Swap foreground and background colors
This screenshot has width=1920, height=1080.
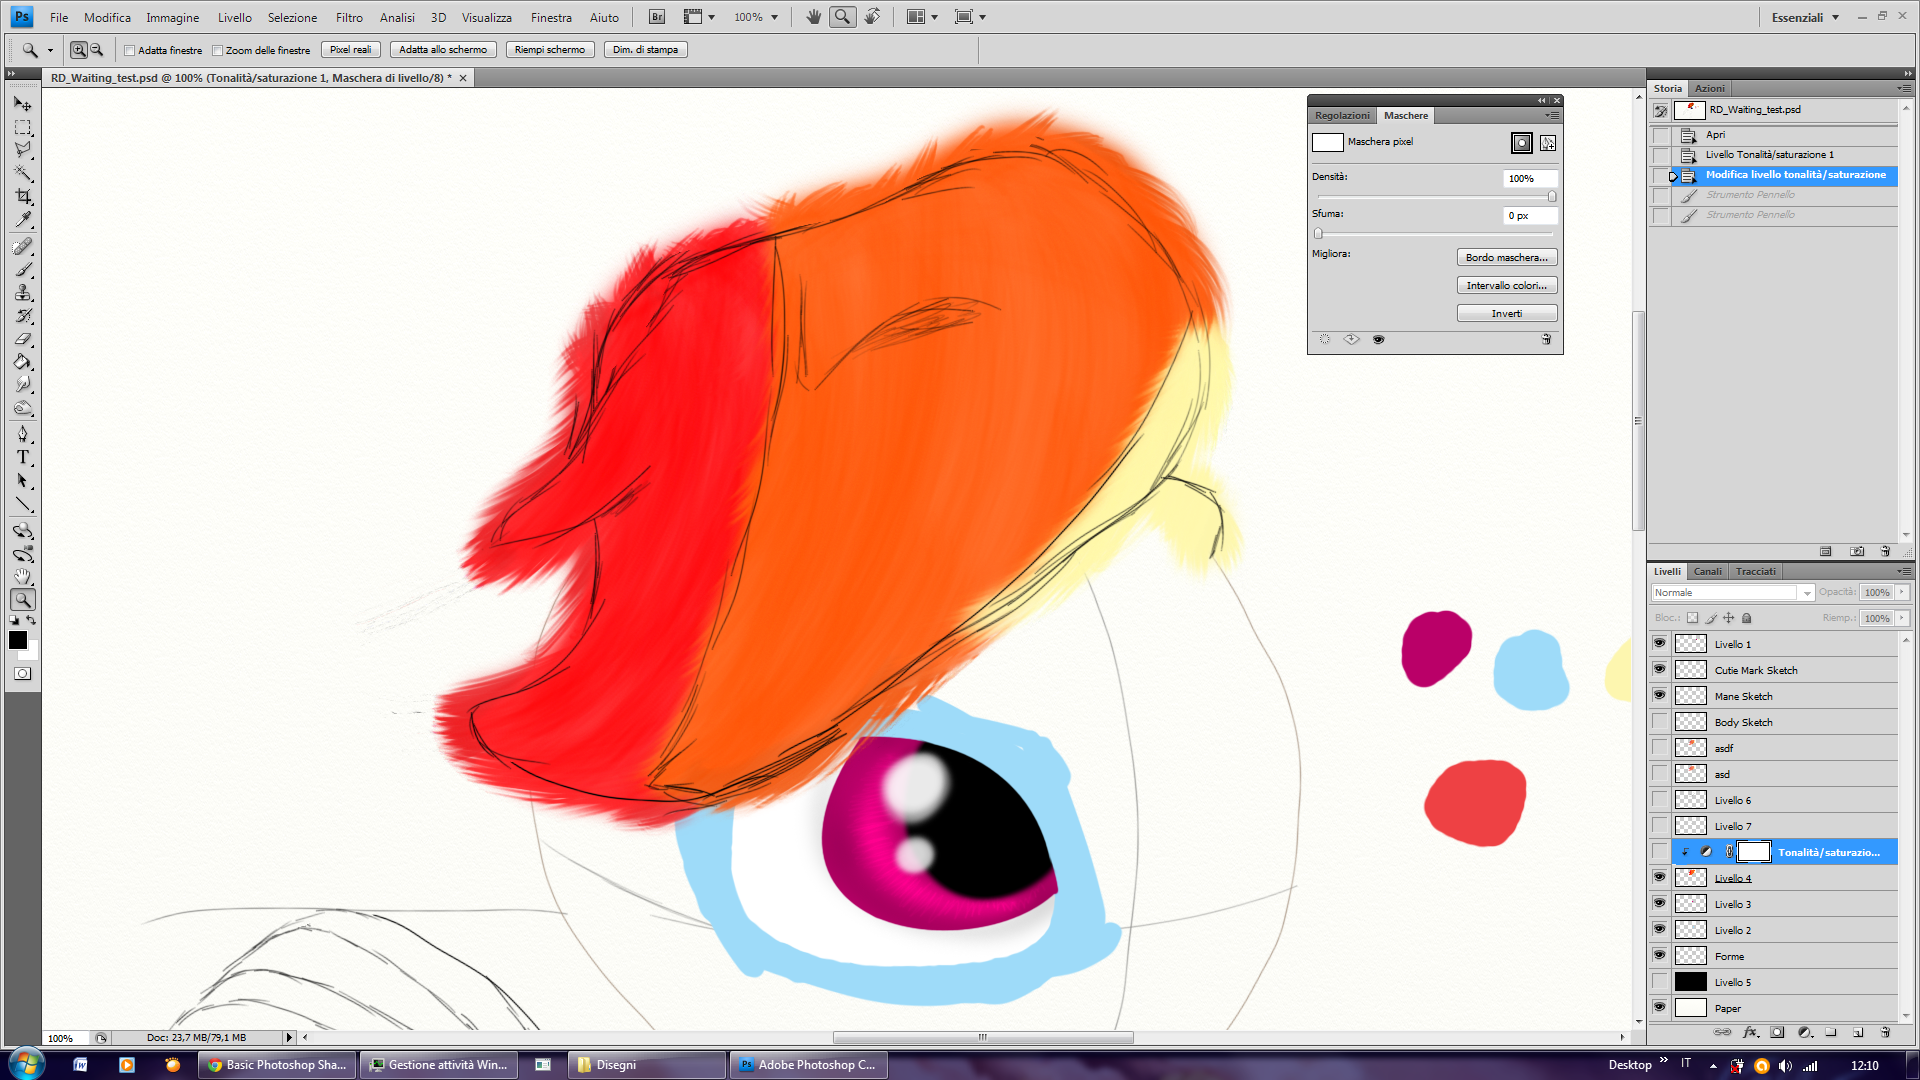tap(31, 621)
